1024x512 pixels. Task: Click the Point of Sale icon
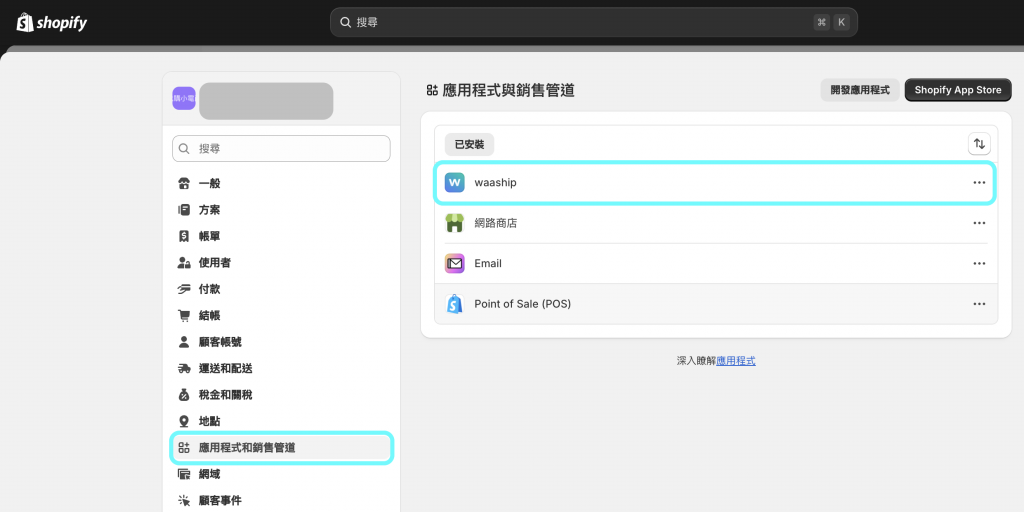coord(455,304)
